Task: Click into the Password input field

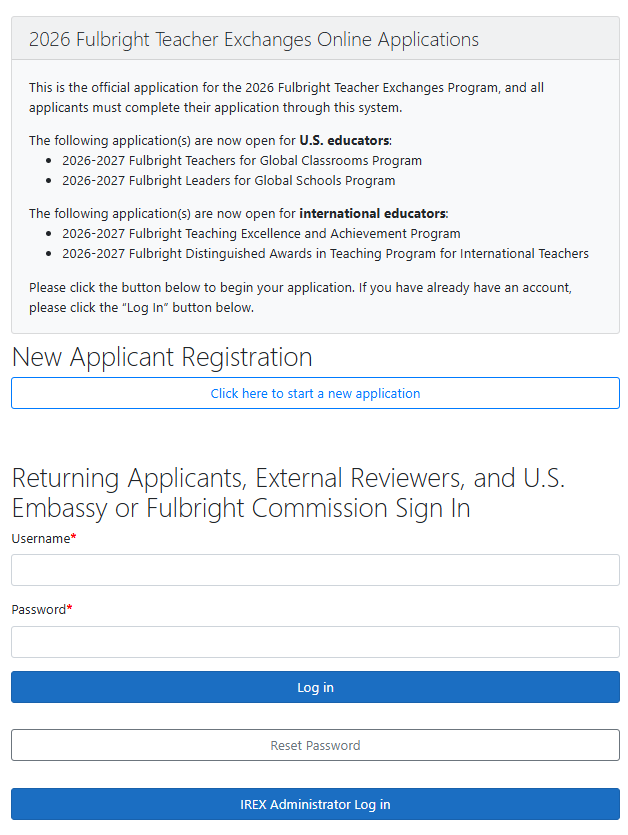Action: coord(315,642)
